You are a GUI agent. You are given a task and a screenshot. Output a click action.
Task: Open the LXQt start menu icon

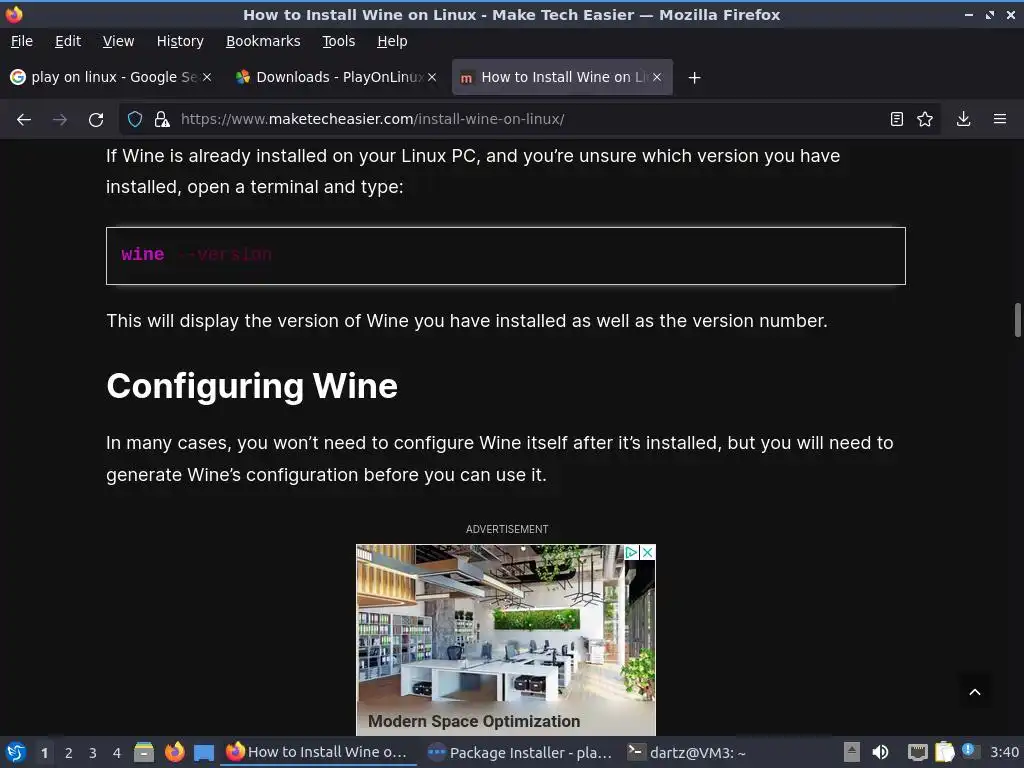(16, 752)
